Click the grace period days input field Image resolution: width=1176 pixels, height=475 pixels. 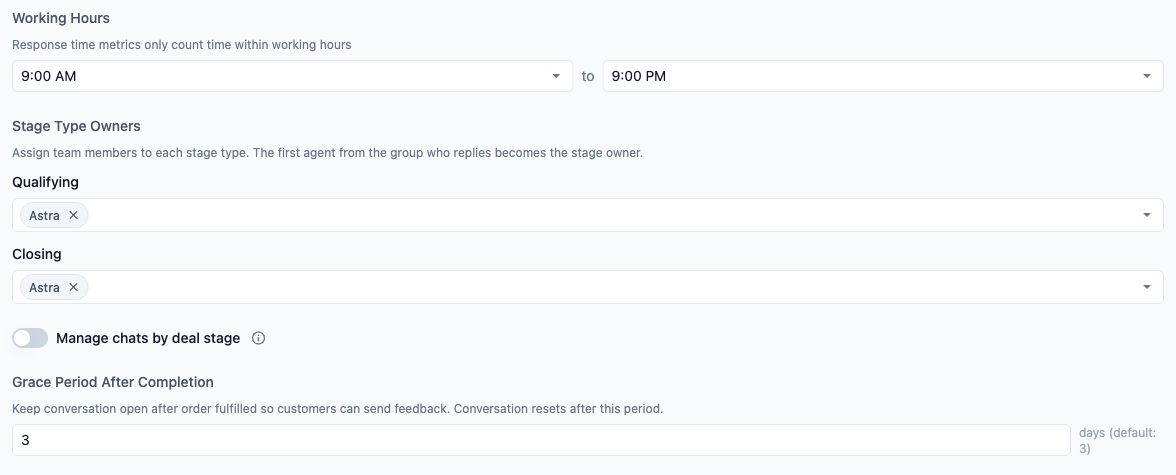pyautogui.click(x=542, y=440)
